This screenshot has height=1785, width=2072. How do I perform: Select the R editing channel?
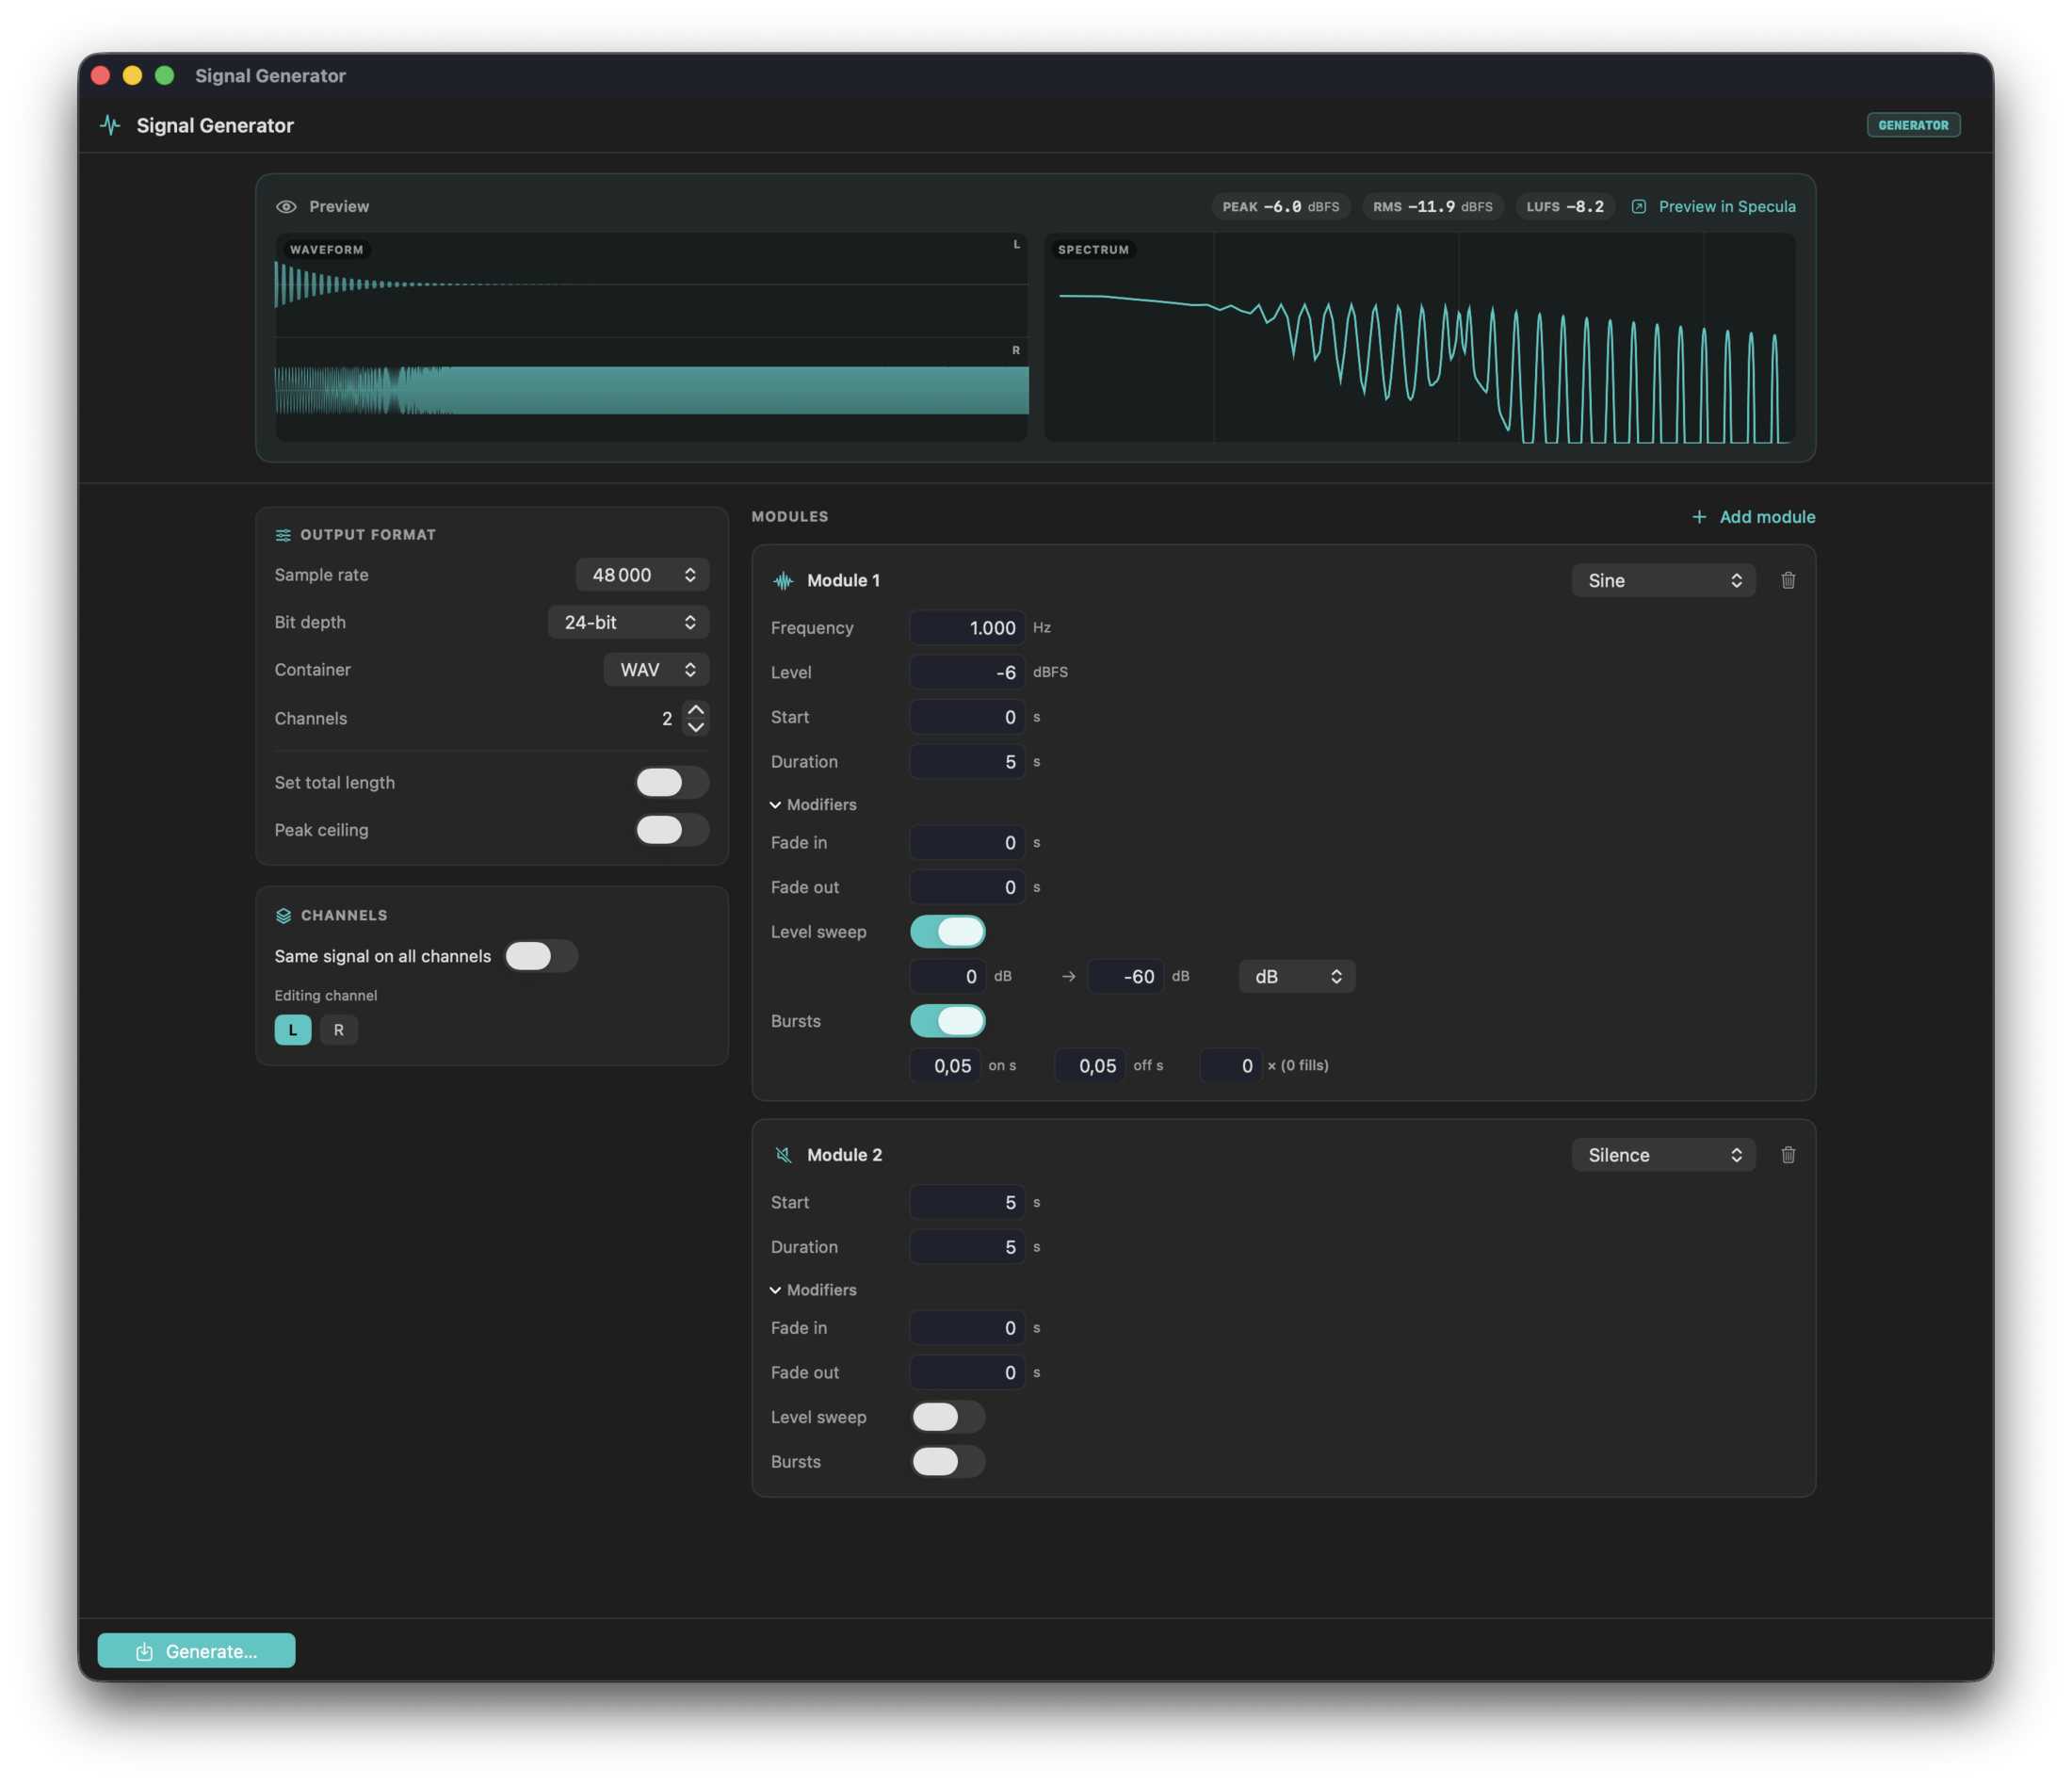[339, 1030]
